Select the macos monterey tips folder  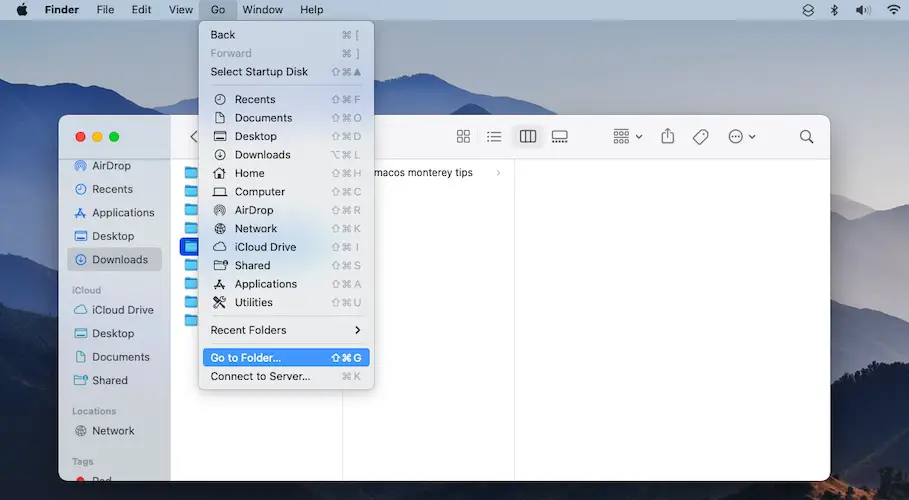click(x=422, y=173)
